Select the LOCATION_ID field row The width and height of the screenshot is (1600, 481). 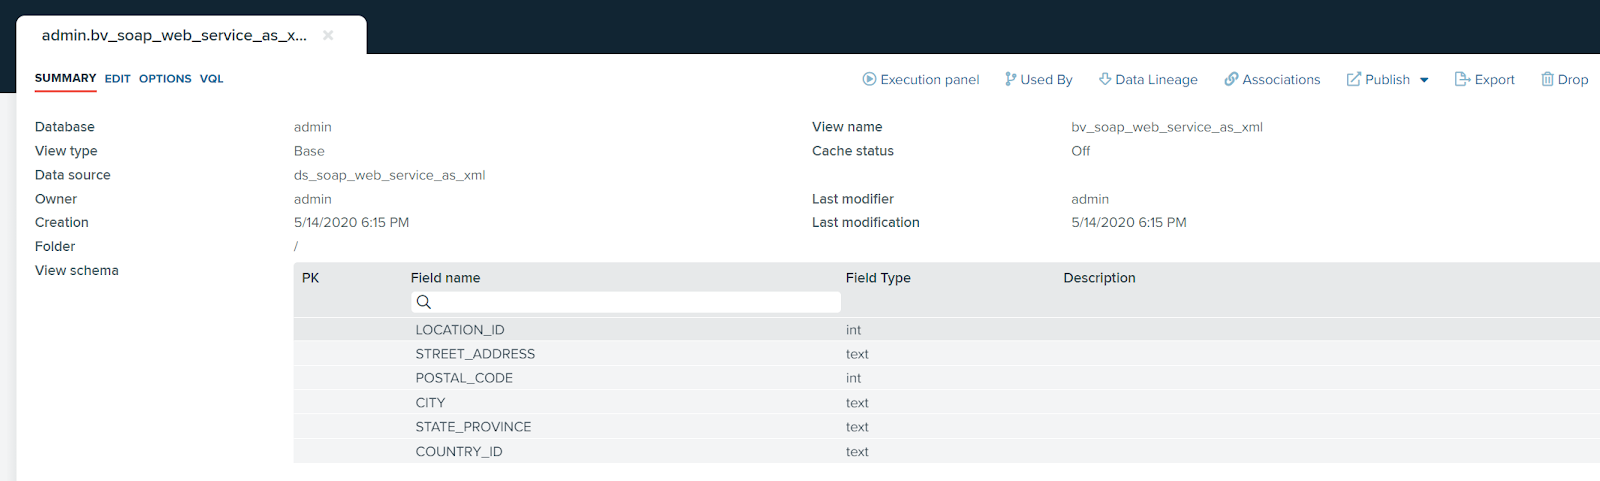(946, 330)
